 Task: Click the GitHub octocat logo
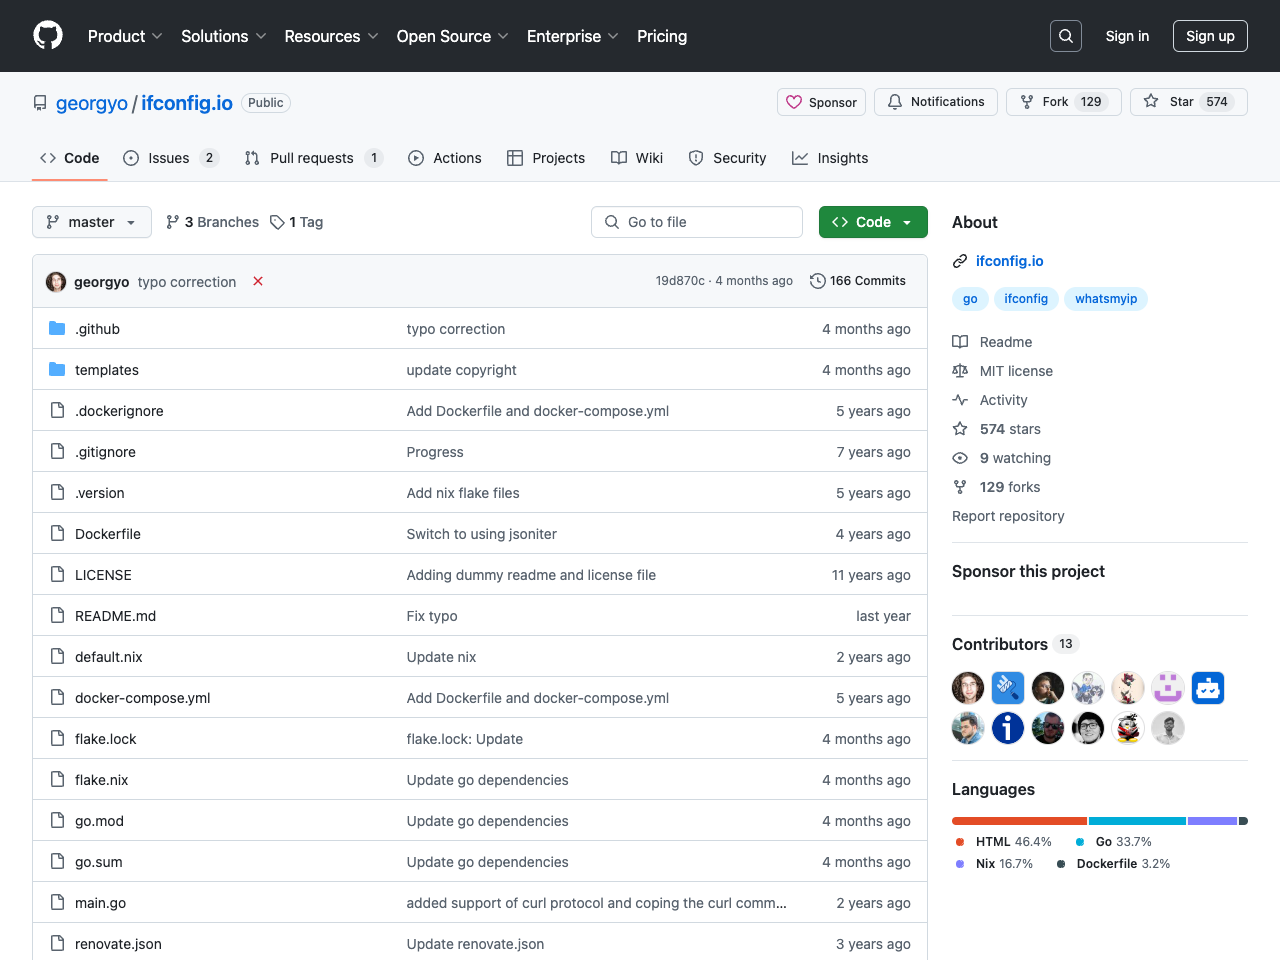[48, 36]
